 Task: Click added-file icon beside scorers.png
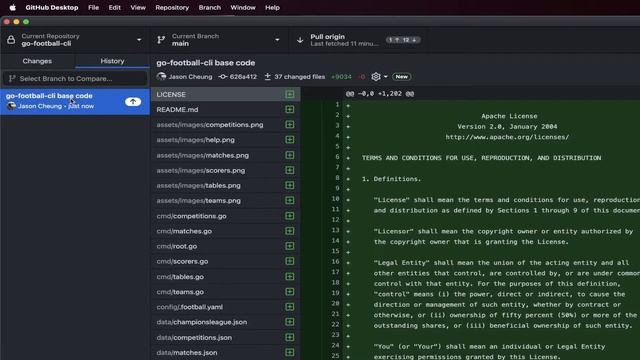pyautogui.click(x=290, y=170)
